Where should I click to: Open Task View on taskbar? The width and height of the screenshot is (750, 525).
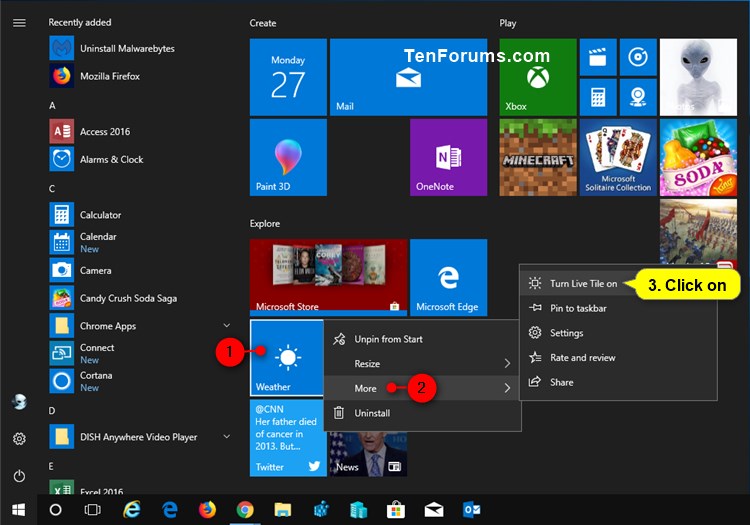(x=92, y=510)
